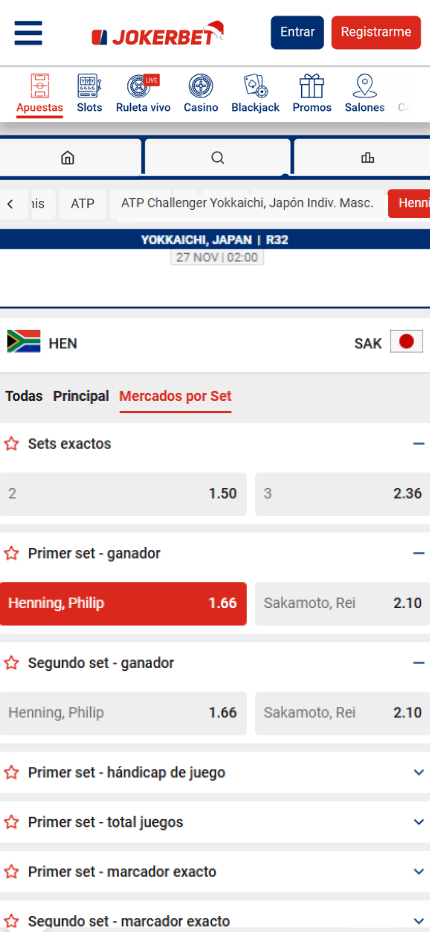Click the Registrarme button
The width and height of the screenshot is (430, 932).
coord(376,32)
